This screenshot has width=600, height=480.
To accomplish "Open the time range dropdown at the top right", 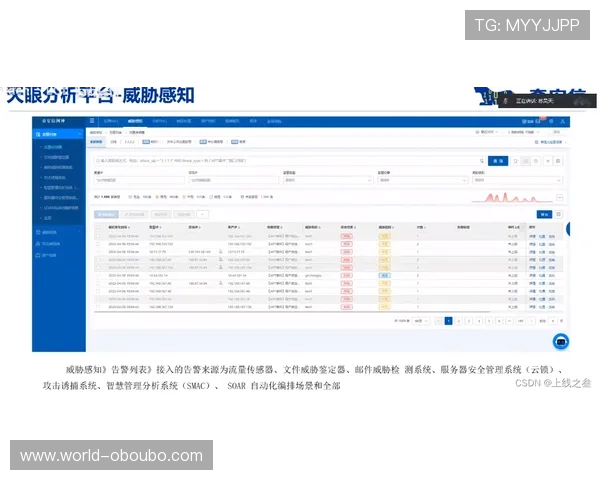I will point(524,132).
